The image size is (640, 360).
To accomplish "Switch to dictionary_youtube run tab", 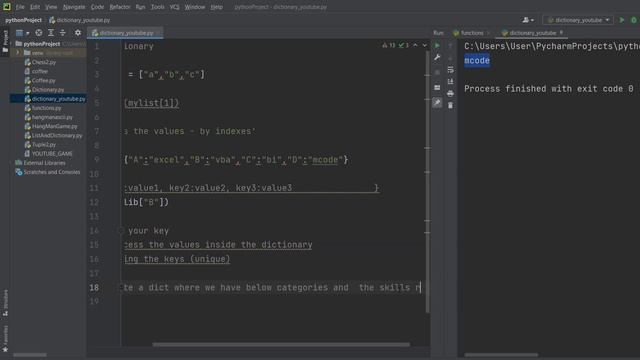I will [x=532, y=33].
